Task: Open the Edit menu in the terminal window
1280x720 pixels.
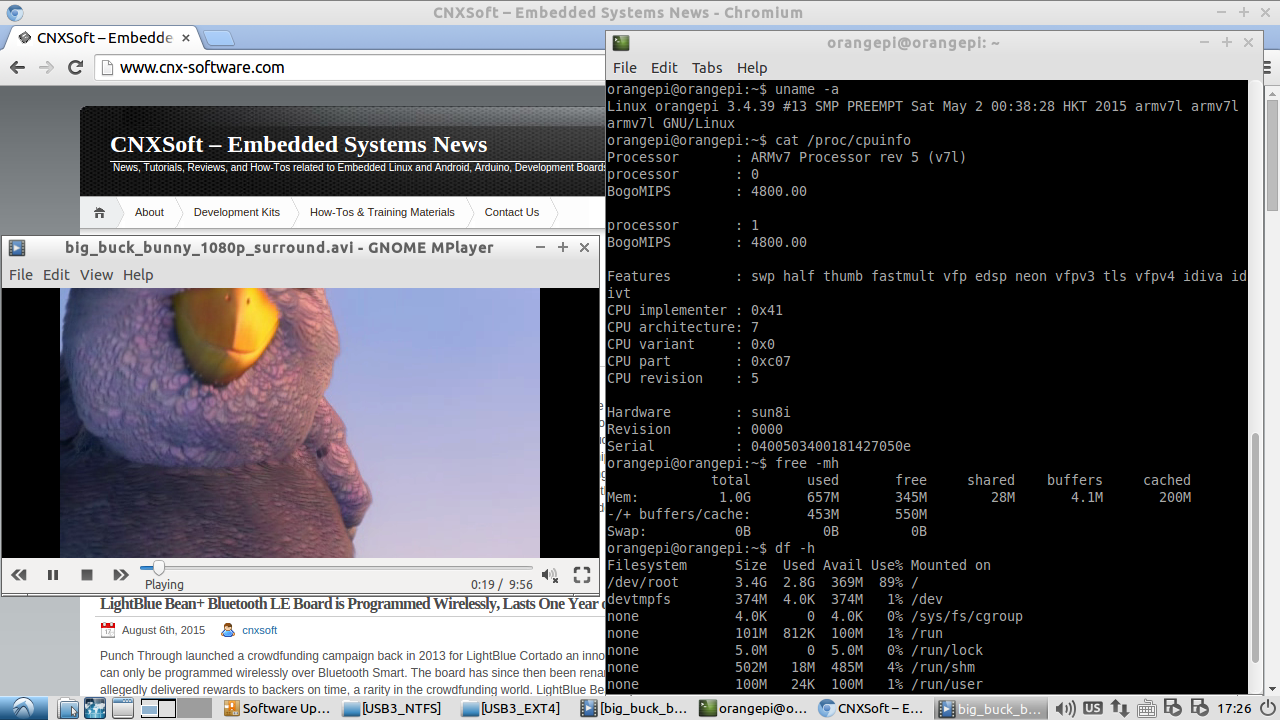Action: click(x=664, y=68)
